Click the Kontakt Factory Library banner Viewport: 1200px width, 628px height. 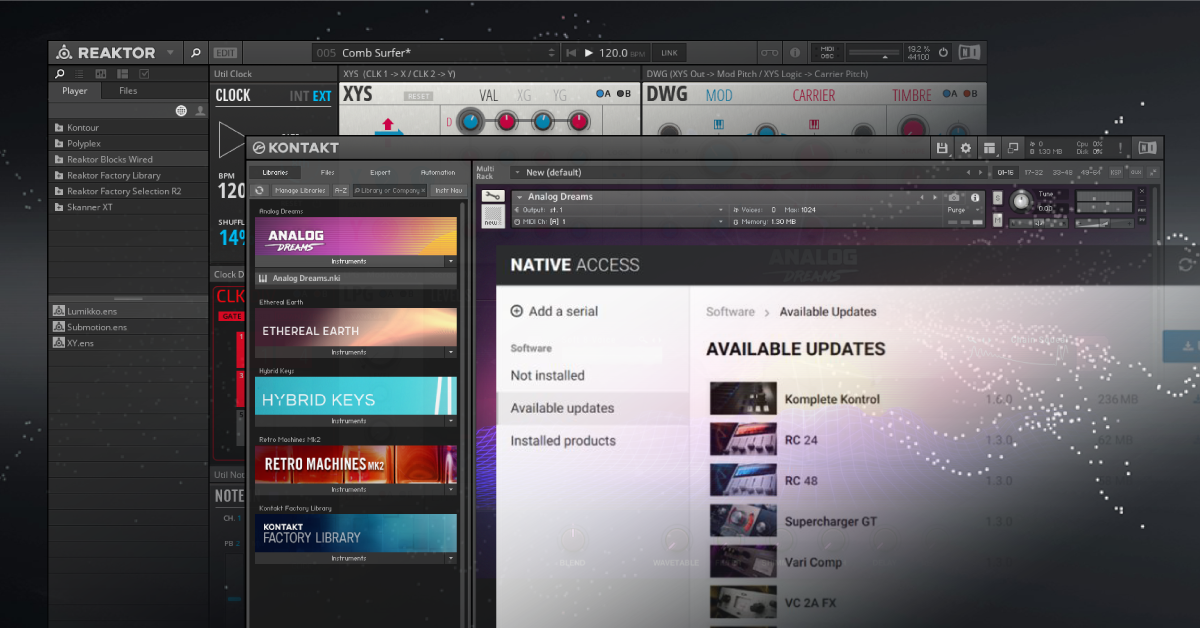tap(356, 533)
